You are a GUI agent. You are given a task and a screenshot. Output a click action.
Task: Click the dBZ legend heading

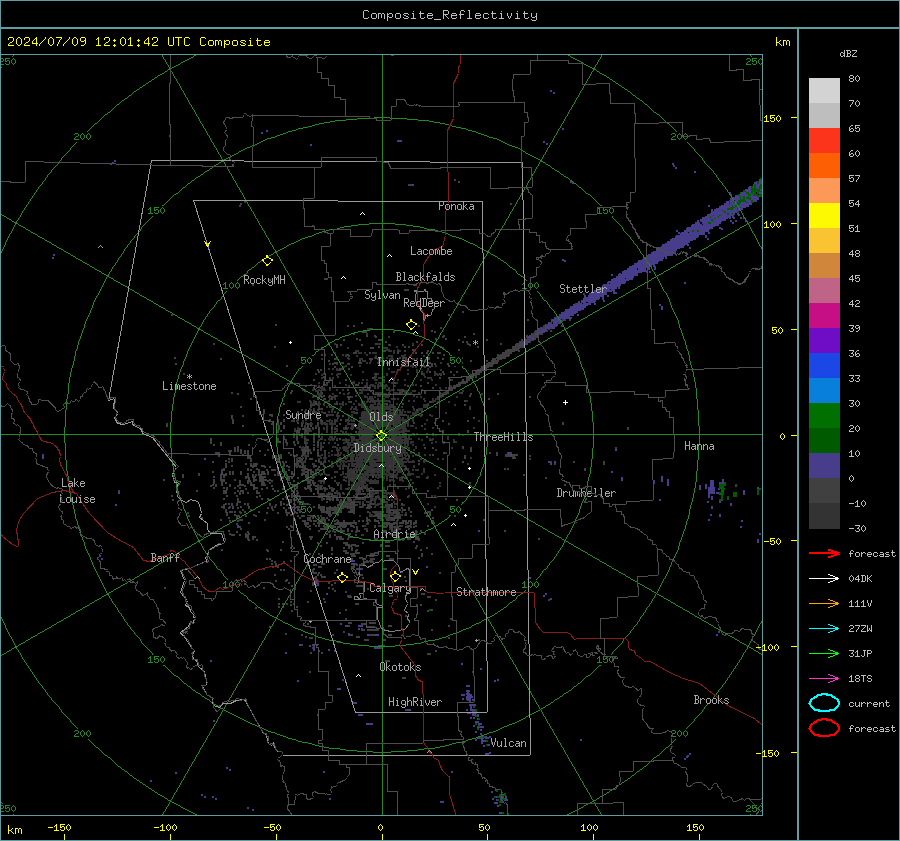click(x=848, y=53)
